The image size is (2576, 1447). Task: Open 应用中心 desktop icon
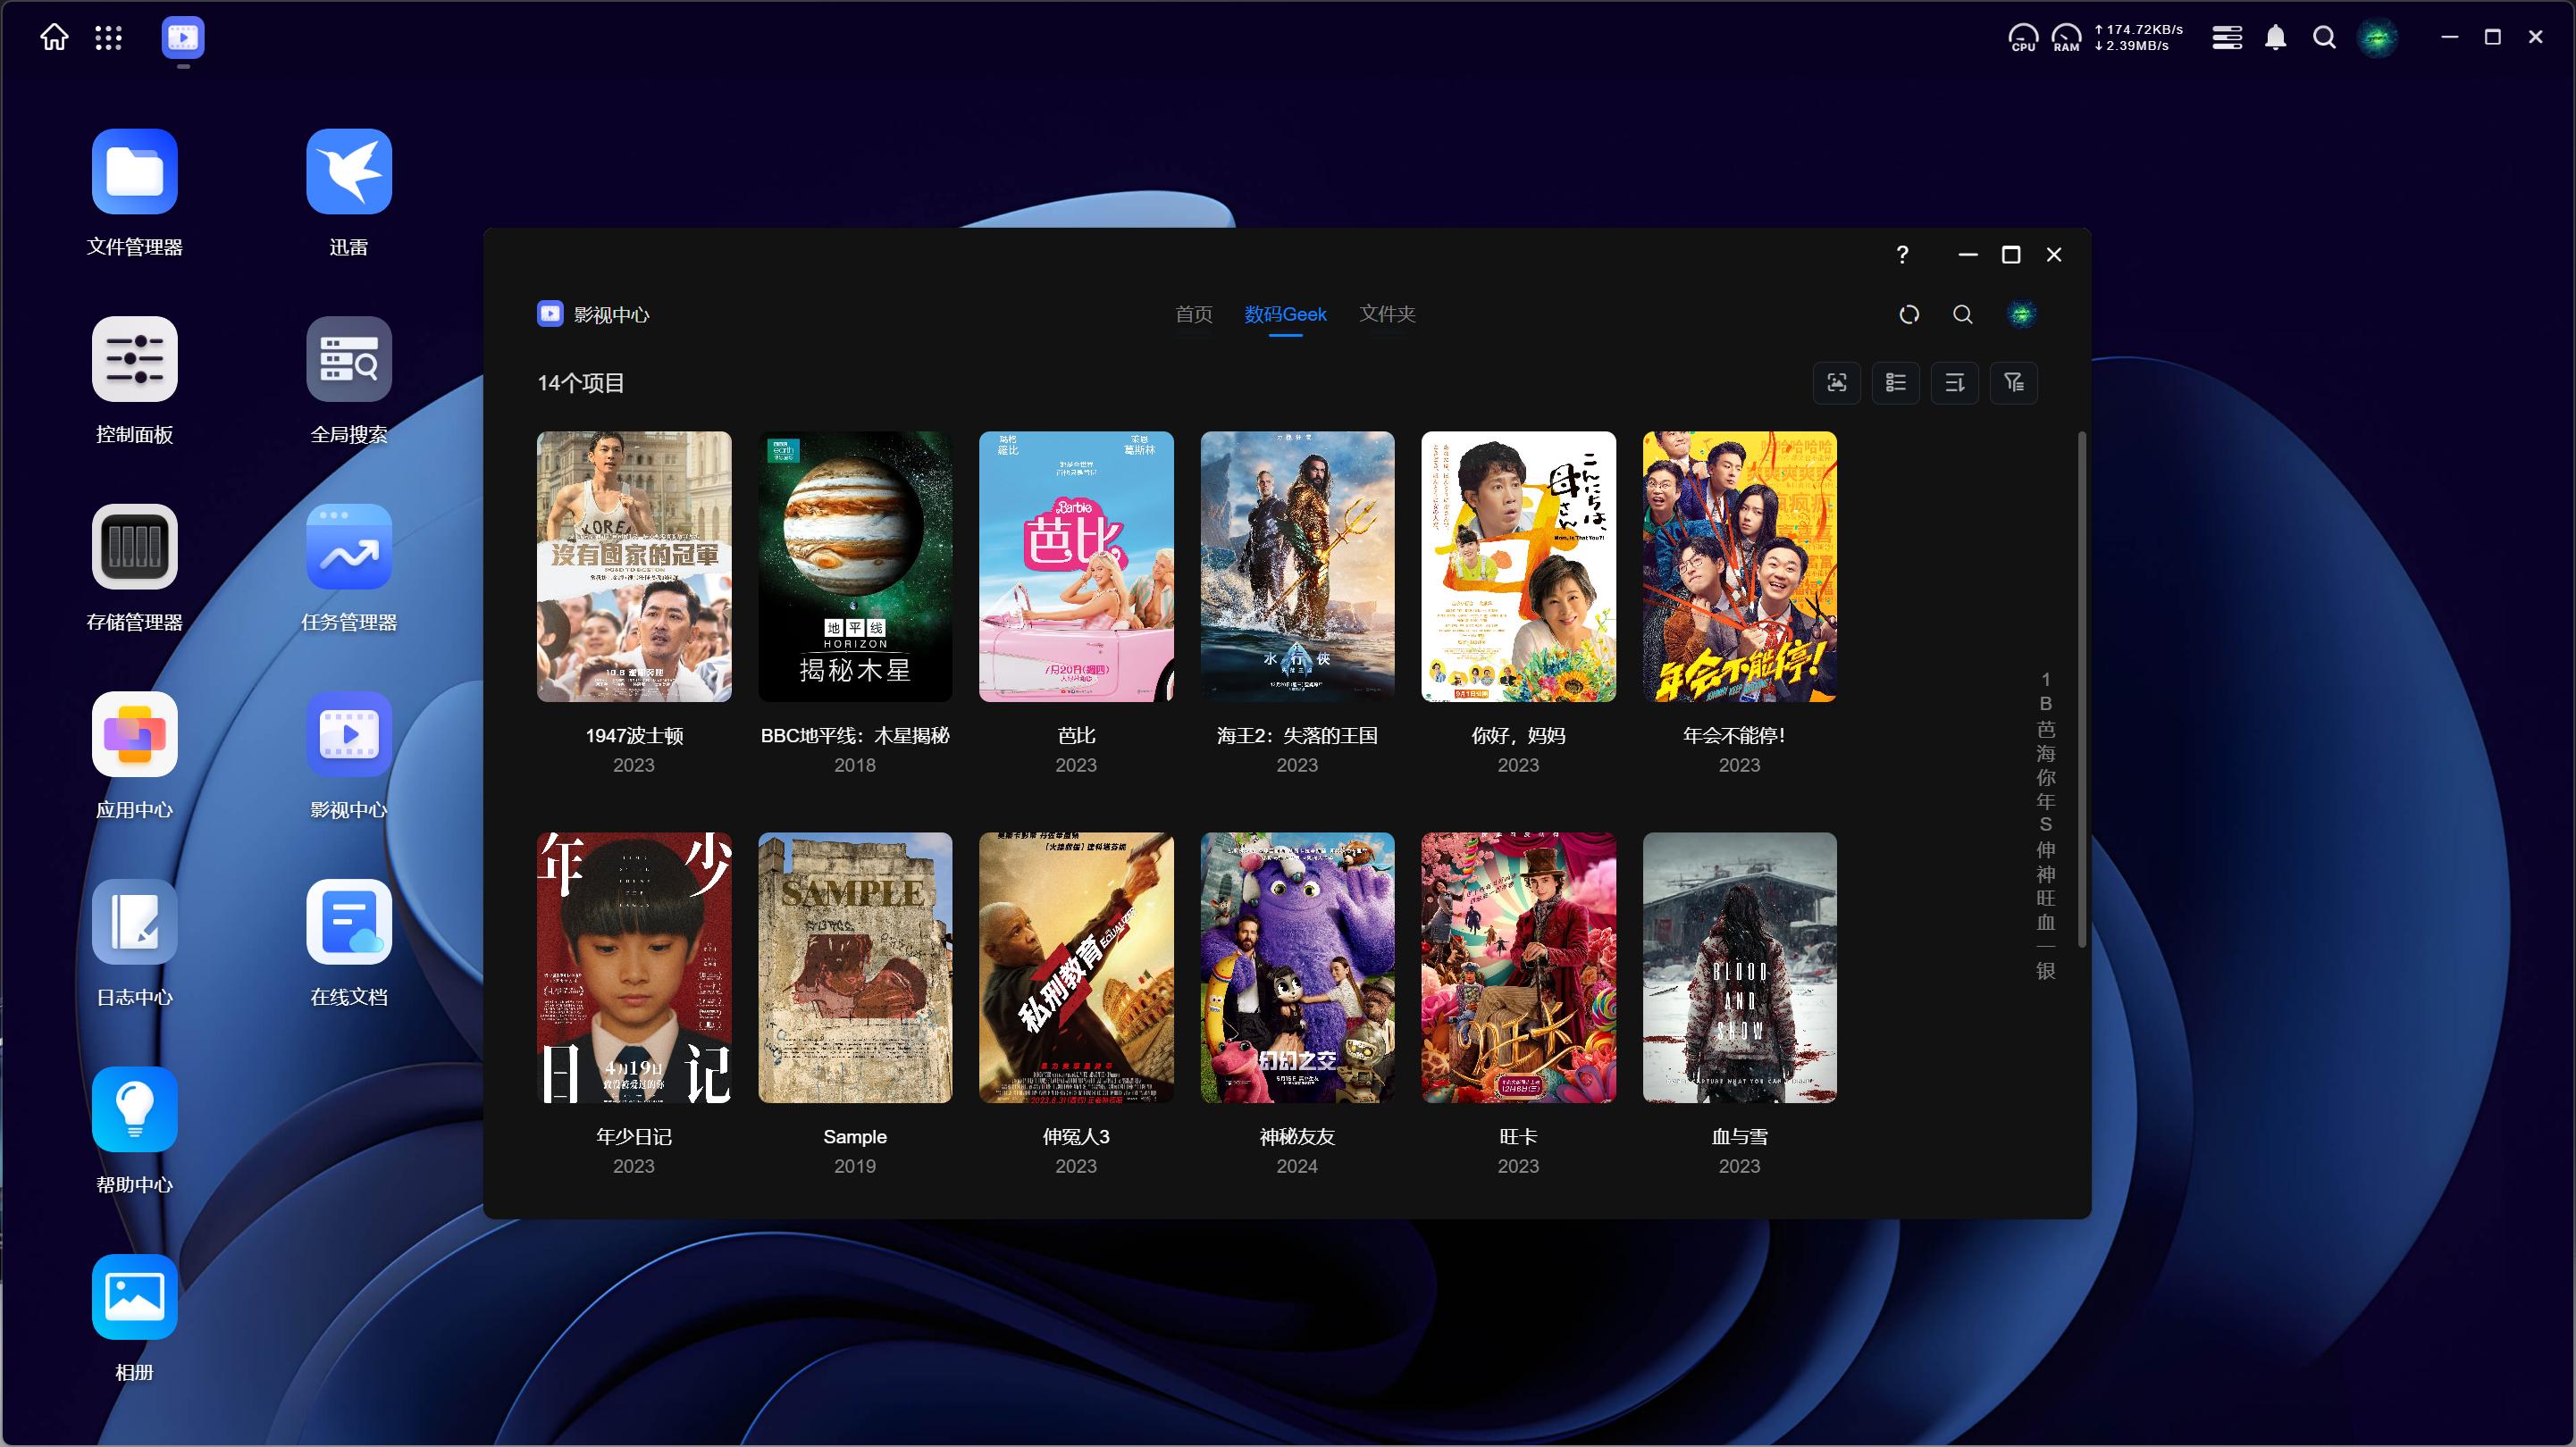click(134, 734)
